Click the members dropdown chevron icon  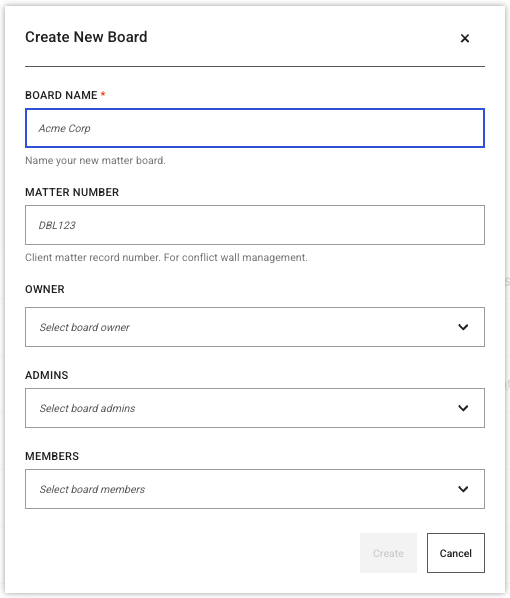[463, 489]
